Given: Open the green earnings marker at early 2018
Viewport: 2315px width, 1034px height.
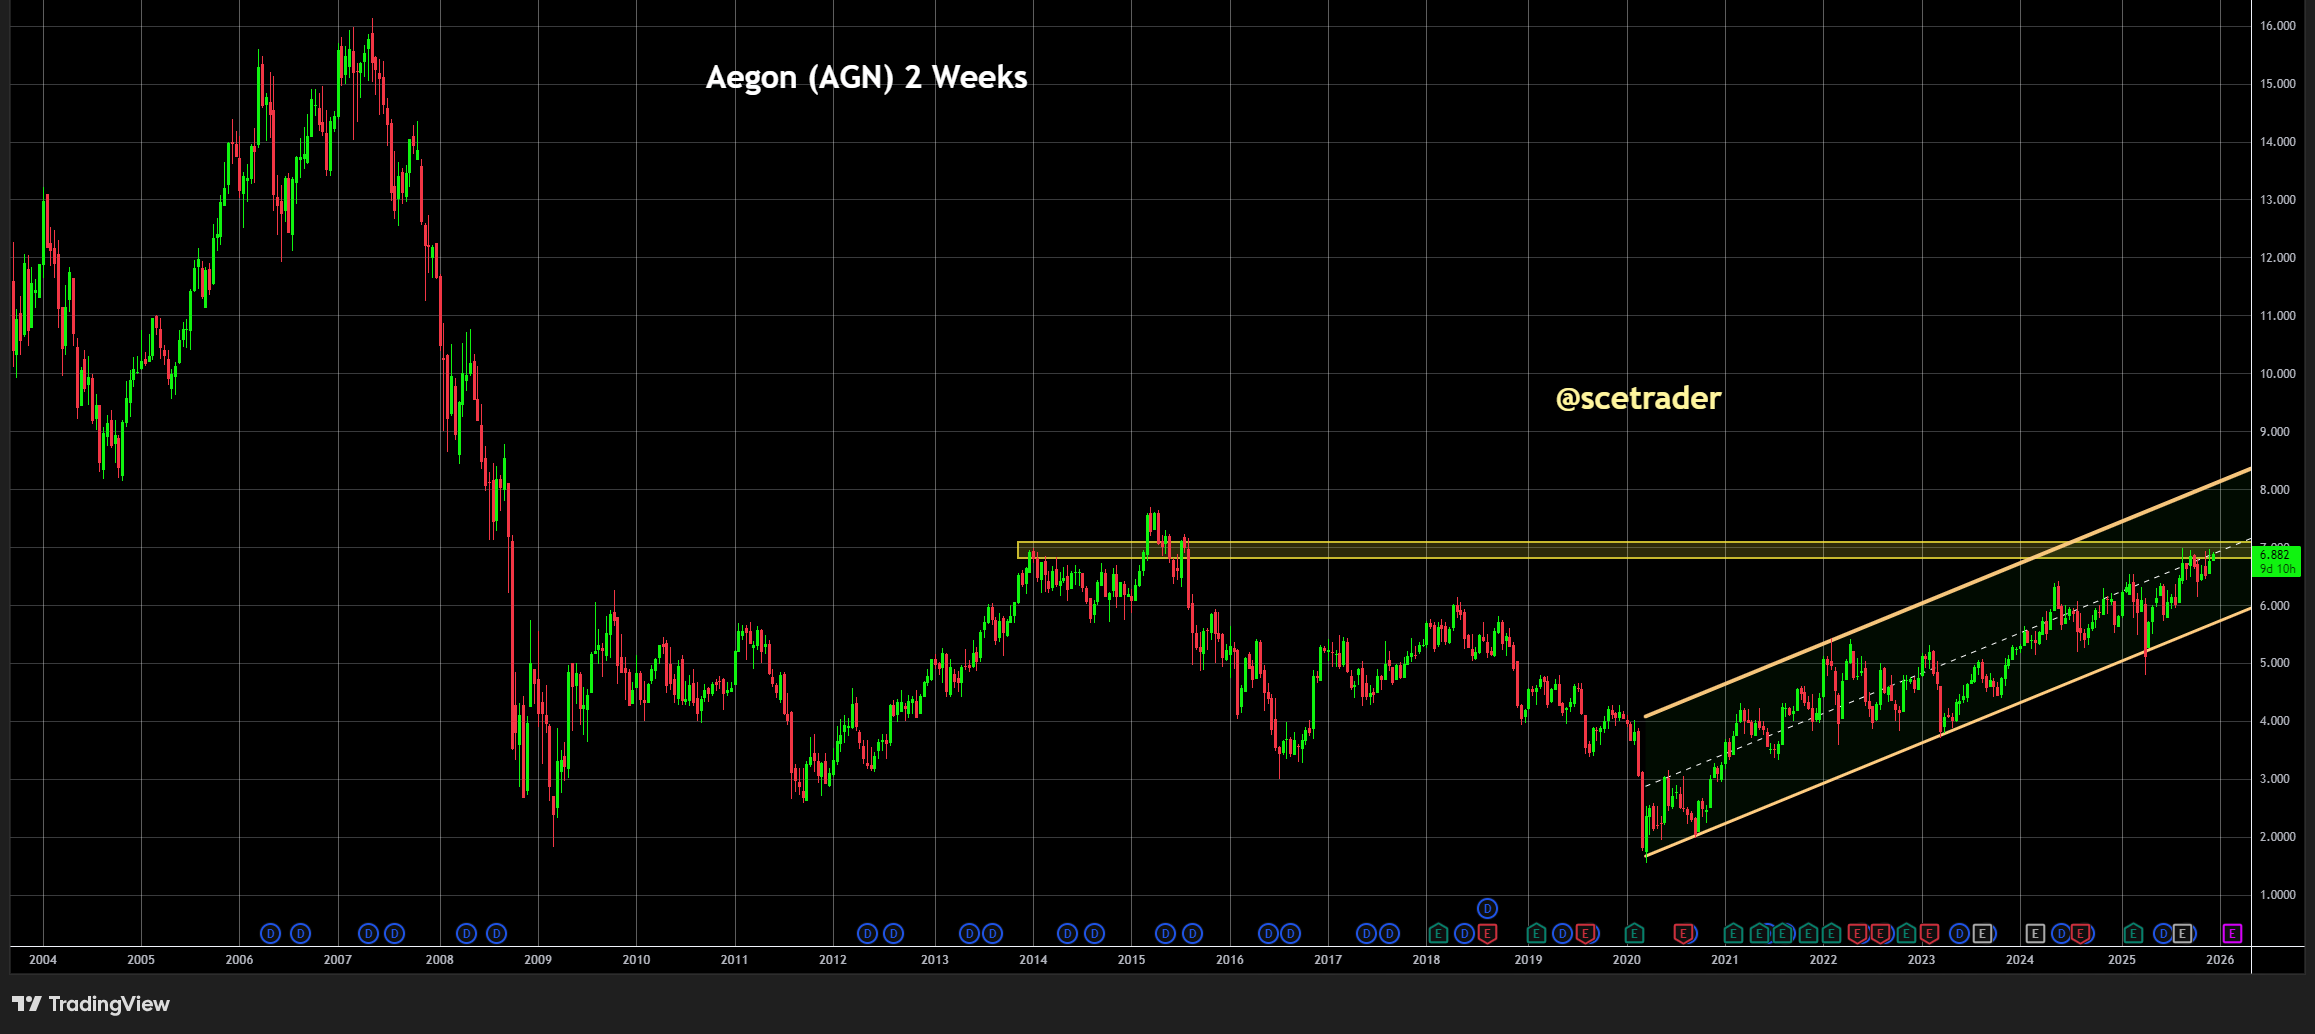Looking at the screenshot, I should (1438, 933).
